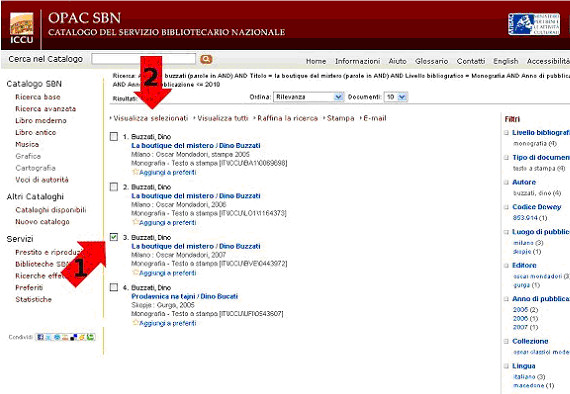Collapse the Livello bibliografico filter icon
The width and height of the screenshot is (570, 394).
tap(506, 133)
